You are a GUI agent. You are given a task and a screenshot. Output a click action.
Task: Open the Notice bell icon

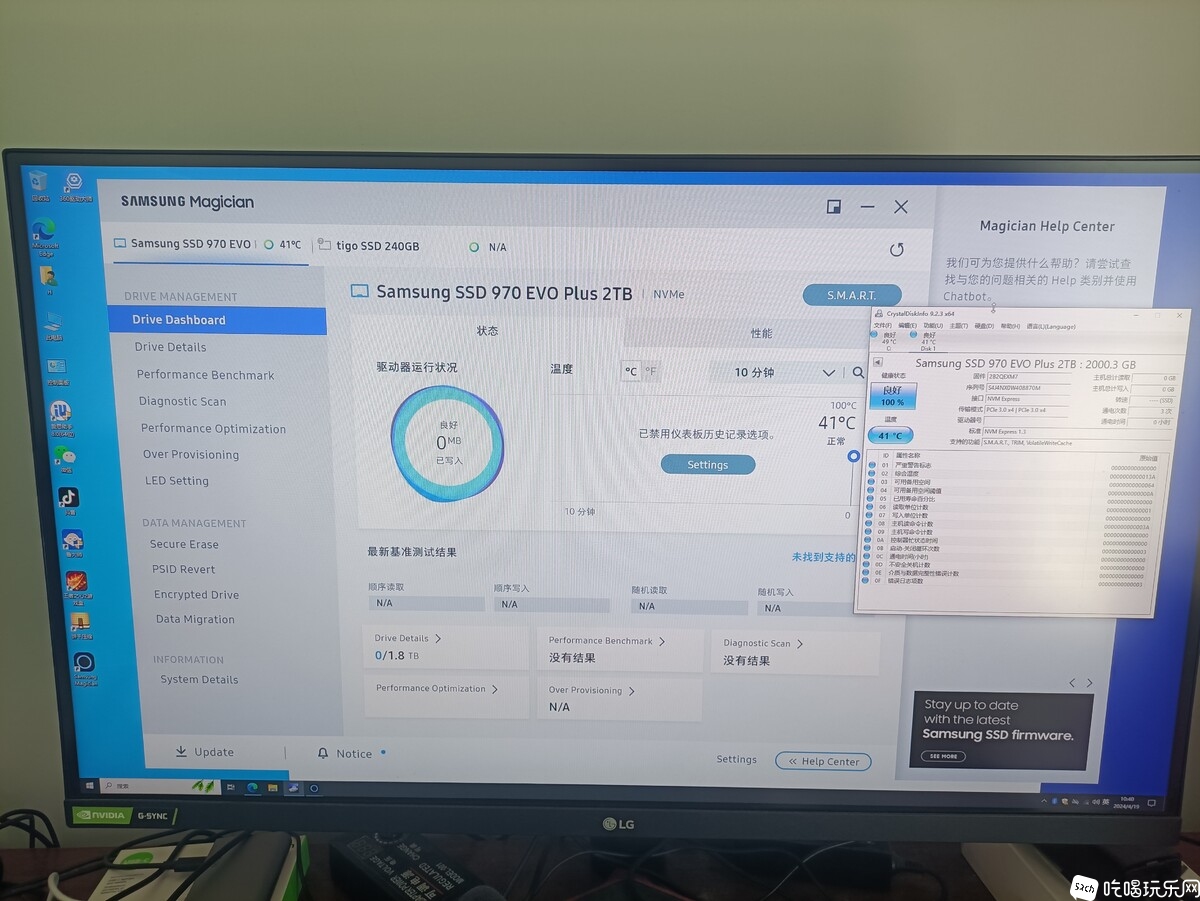coord(323,753)
